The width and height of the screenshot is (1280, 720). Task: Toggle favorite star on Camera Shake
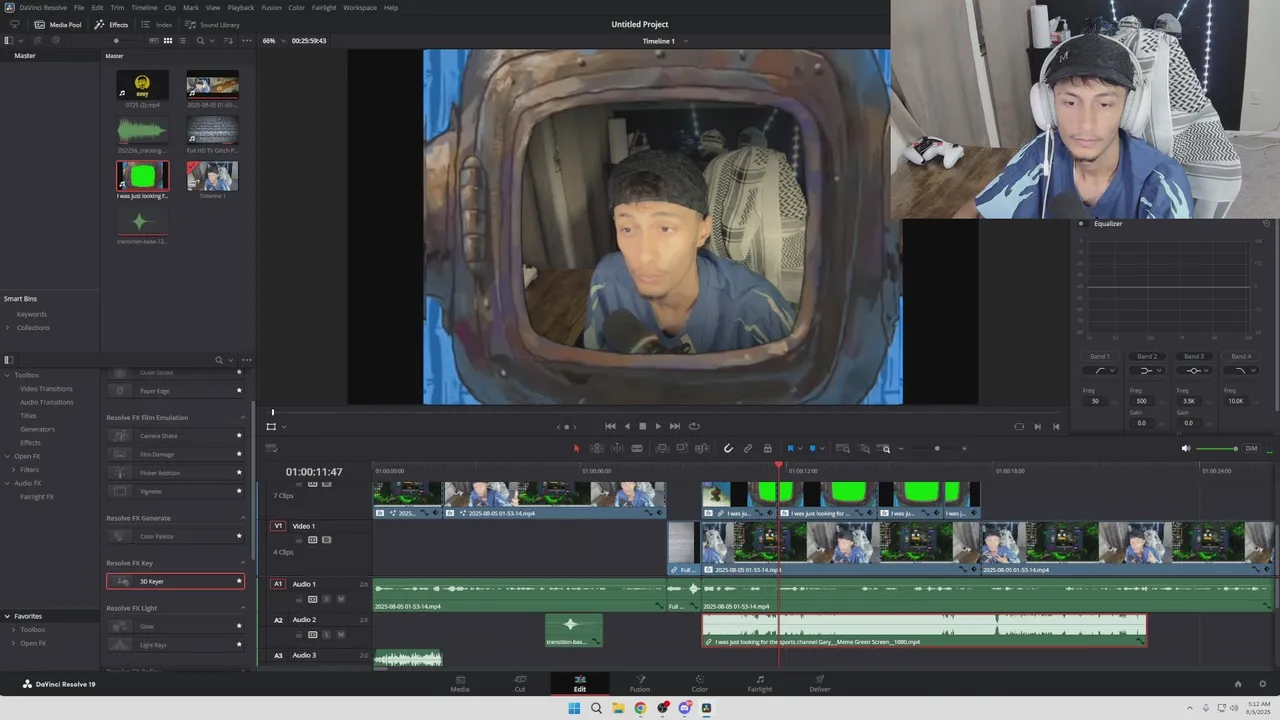(239, 436)
